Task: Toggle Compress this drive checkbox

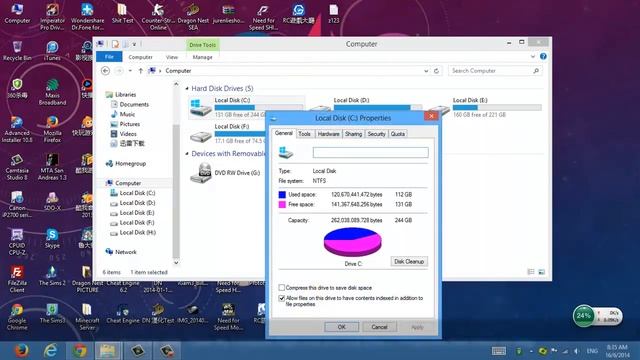Action: tap(282, 288)
